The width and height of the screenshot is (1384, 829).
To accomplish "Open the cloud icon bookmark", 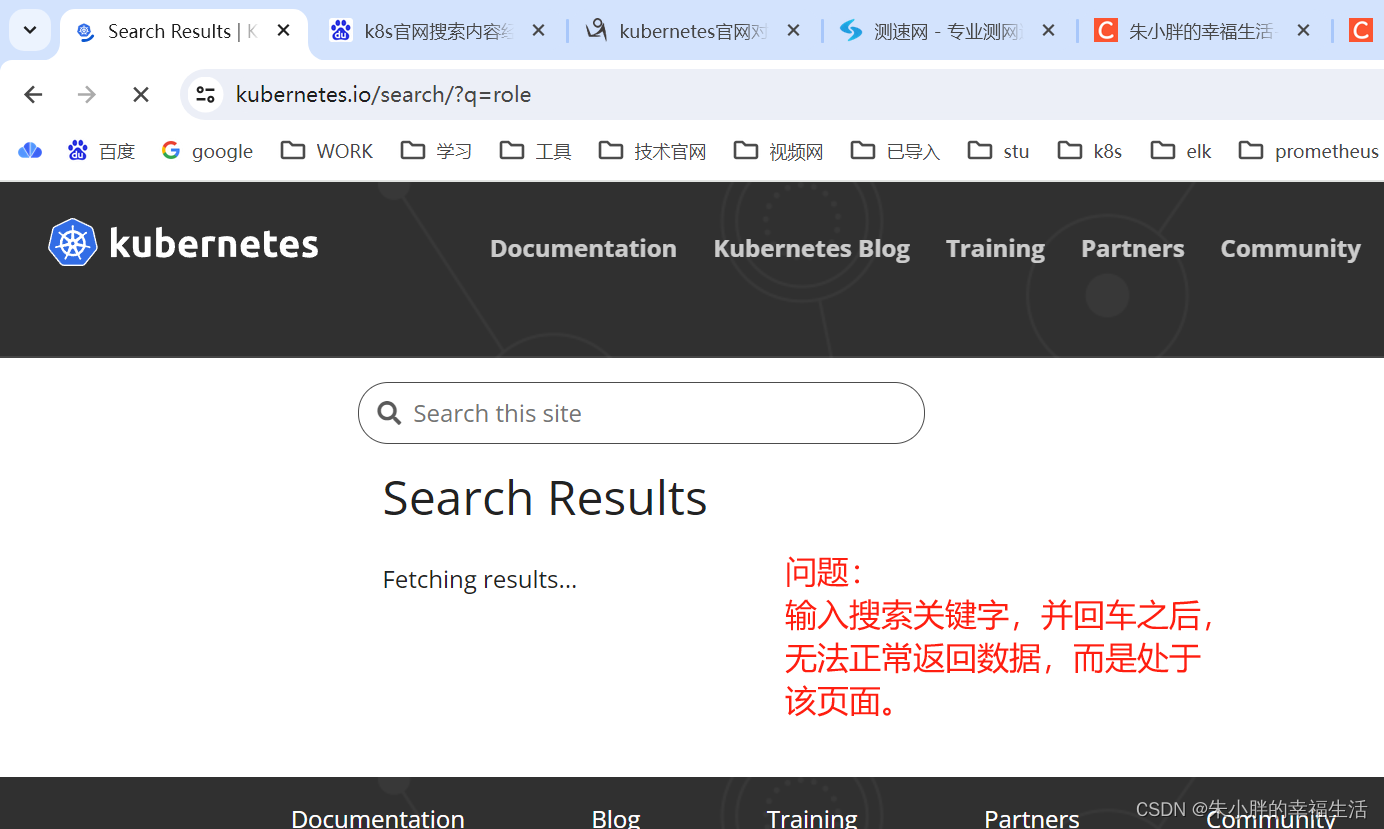I will [30, 151].
